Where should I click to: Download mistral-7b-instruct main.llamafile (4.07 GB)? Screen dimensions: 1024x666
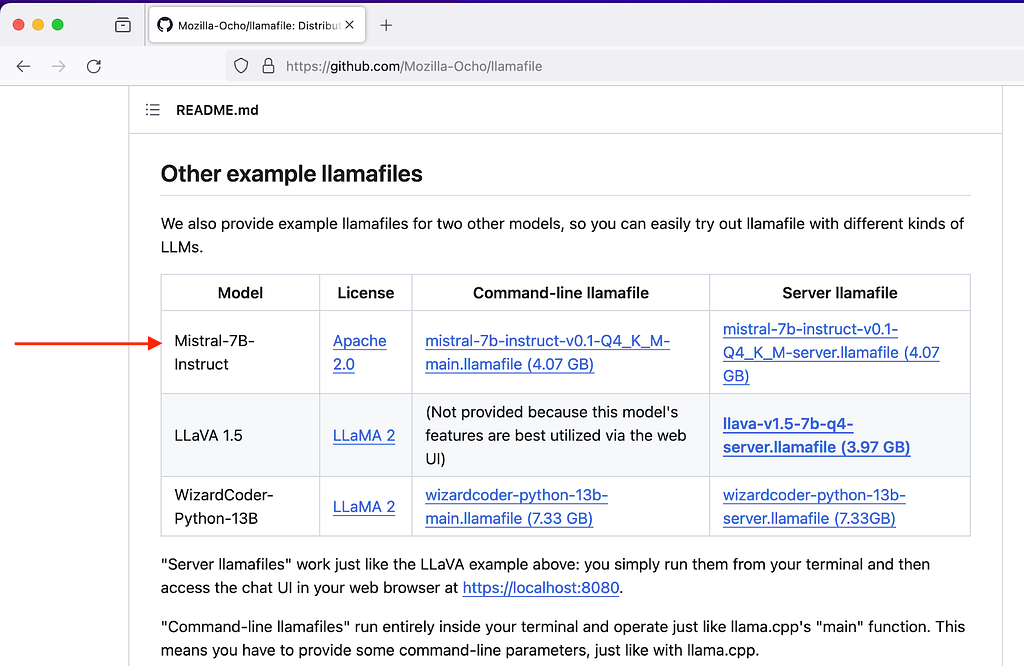[x=547, y=353]
